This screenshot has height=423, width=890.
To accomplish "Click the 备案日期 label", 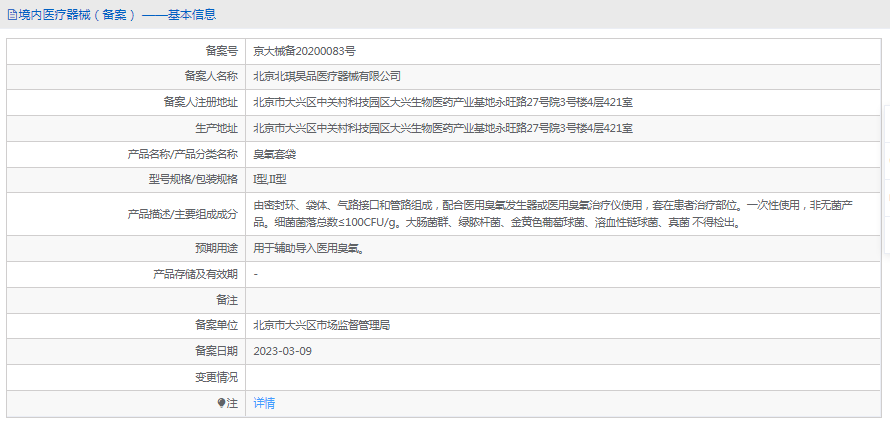I will point(216,351).
